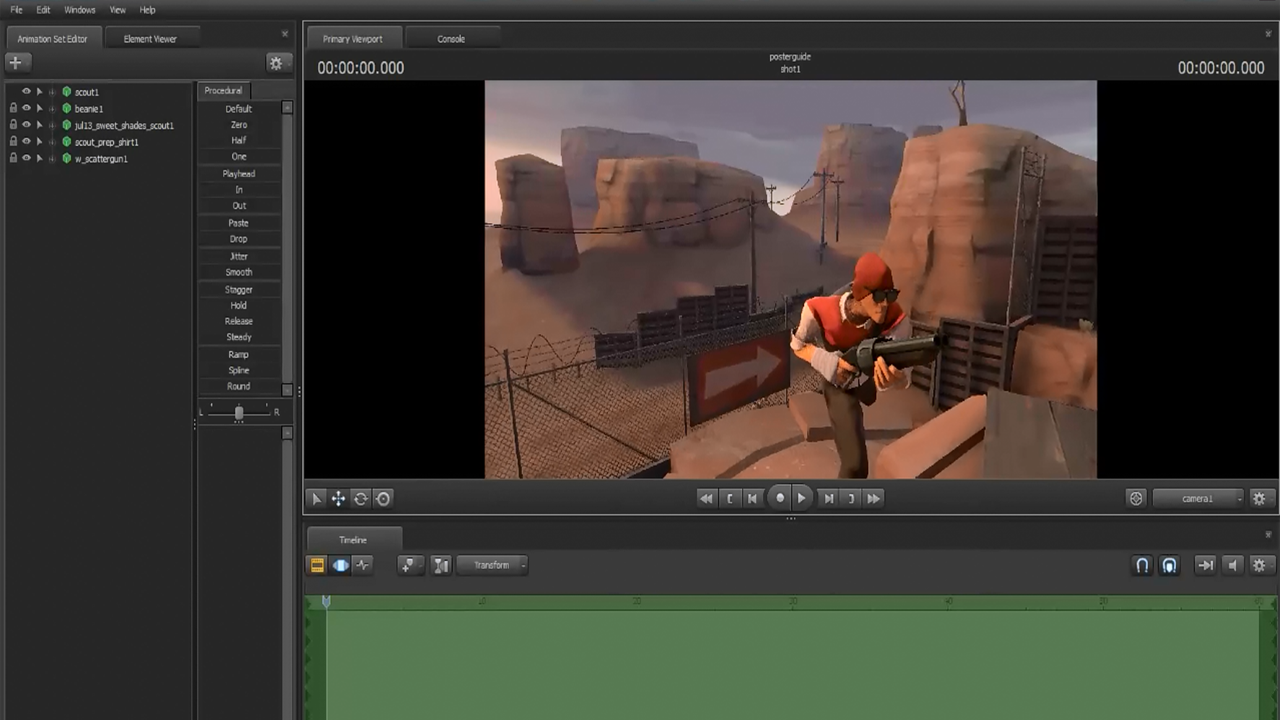Toggle the second magnet snap-to-frame icon
1280x720 pixels.
coord(1169,565)
